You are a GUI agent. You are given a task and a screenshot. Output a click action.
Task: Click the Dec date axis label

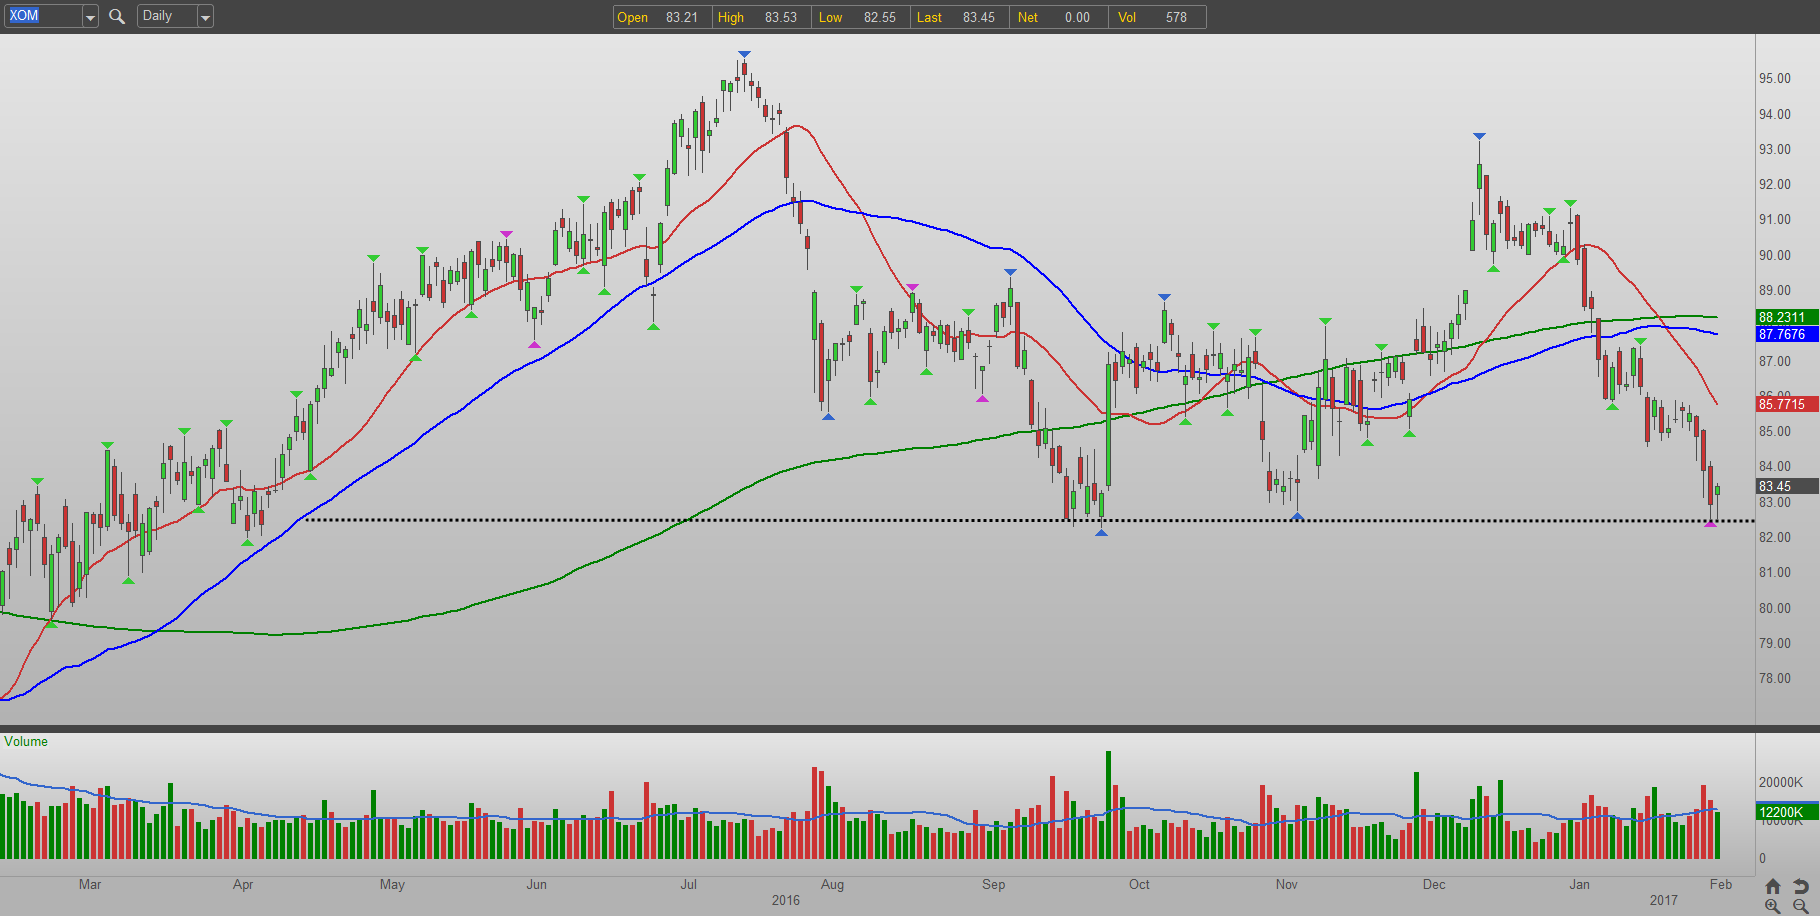pos(1434,884)
